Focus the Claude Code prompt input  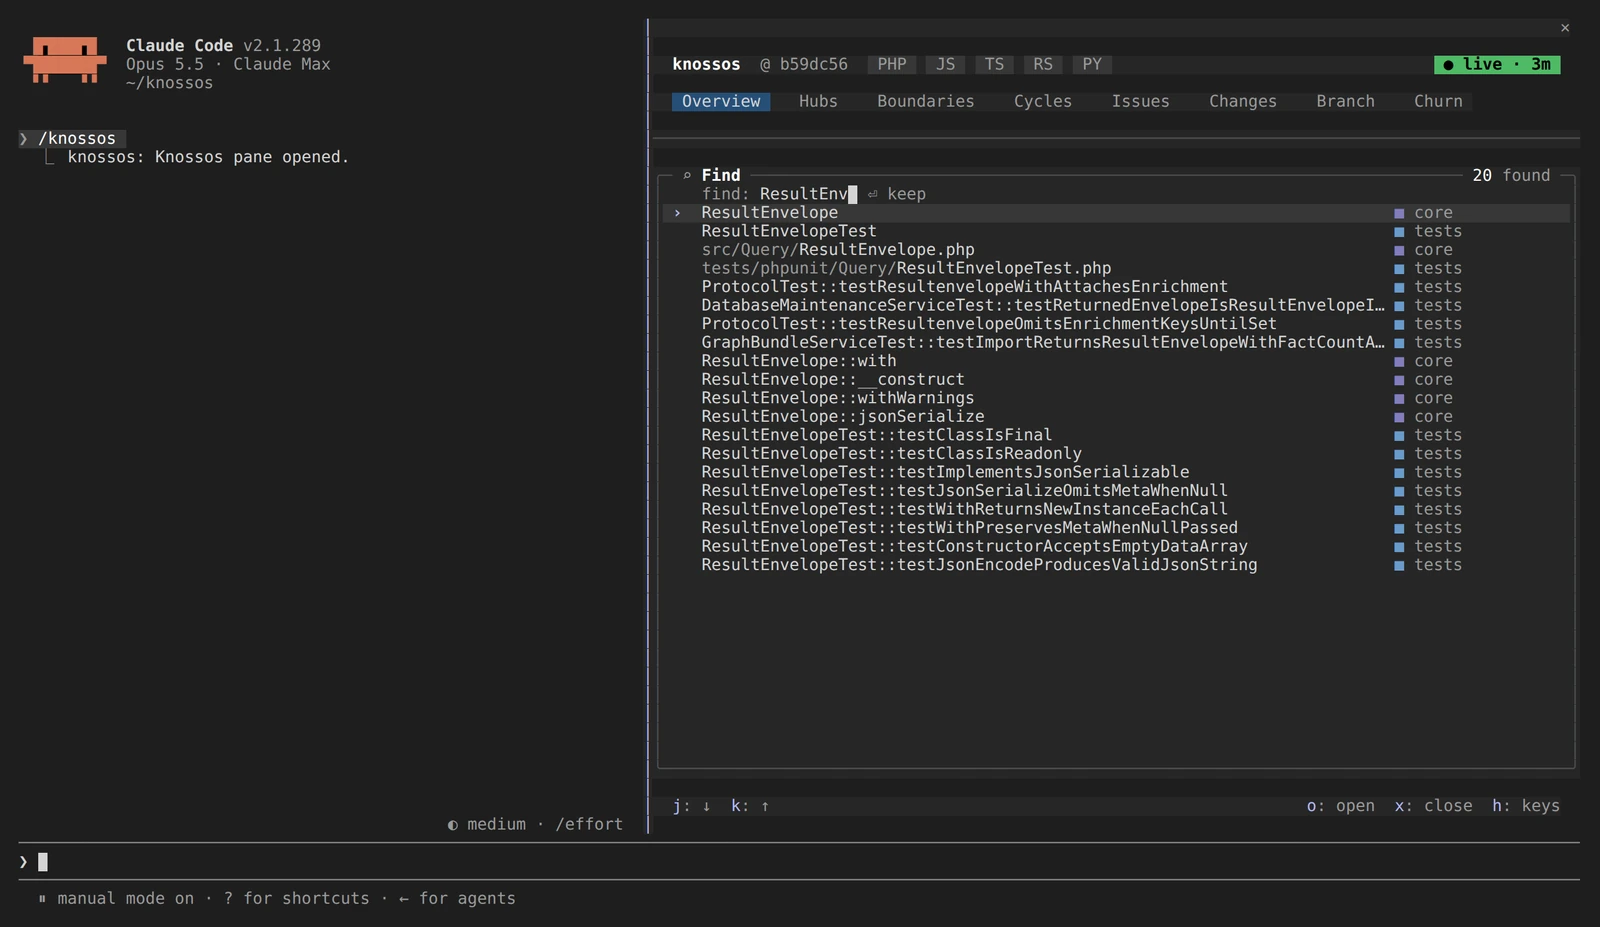[x=799, y=862]
